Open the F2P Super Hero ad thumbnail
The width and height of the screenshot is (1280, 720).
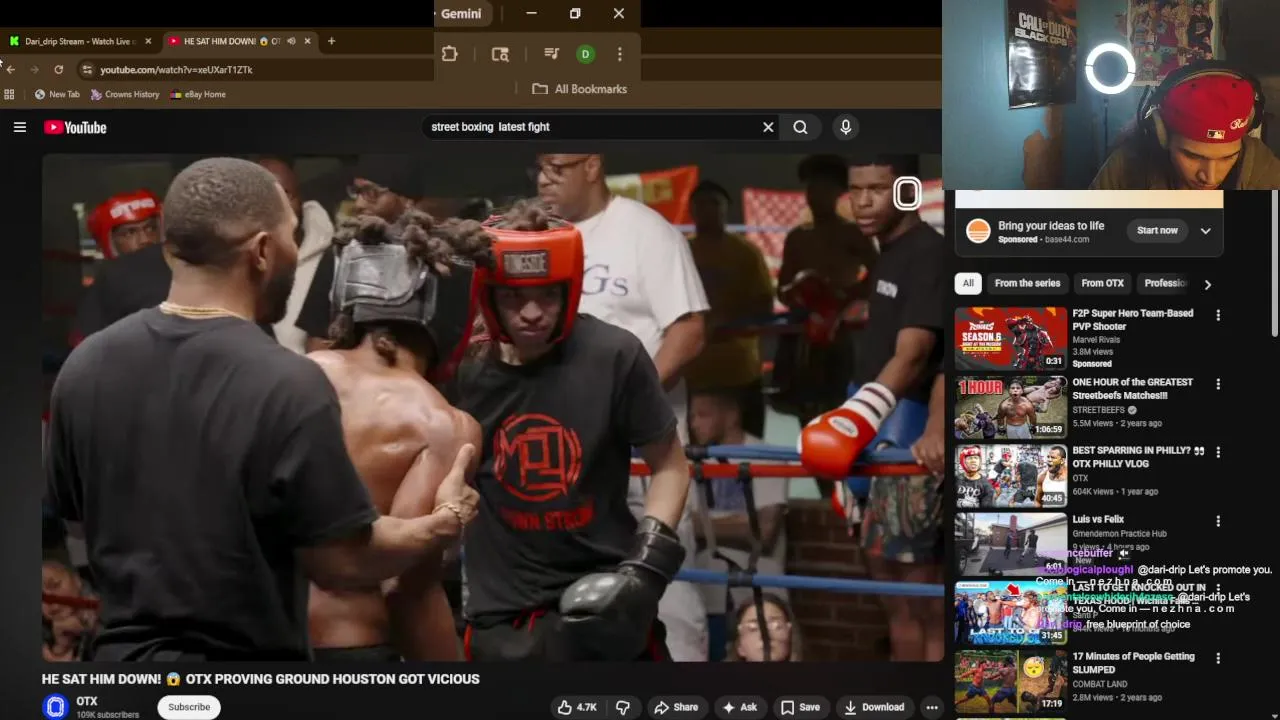click(1010, 338)
